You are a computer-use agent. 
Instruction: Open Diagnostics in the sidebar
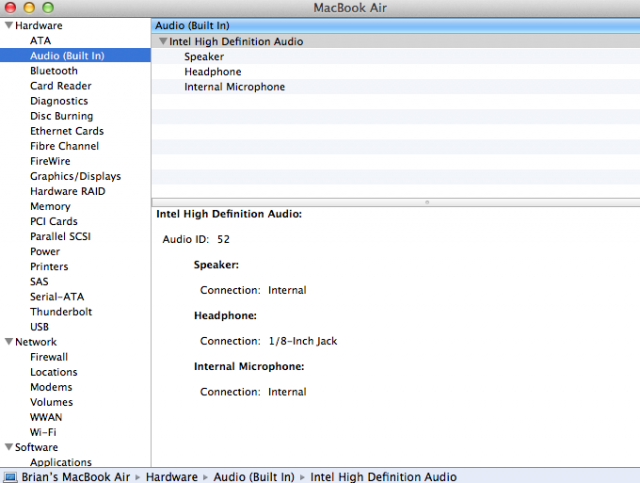(x=59, y=101)
